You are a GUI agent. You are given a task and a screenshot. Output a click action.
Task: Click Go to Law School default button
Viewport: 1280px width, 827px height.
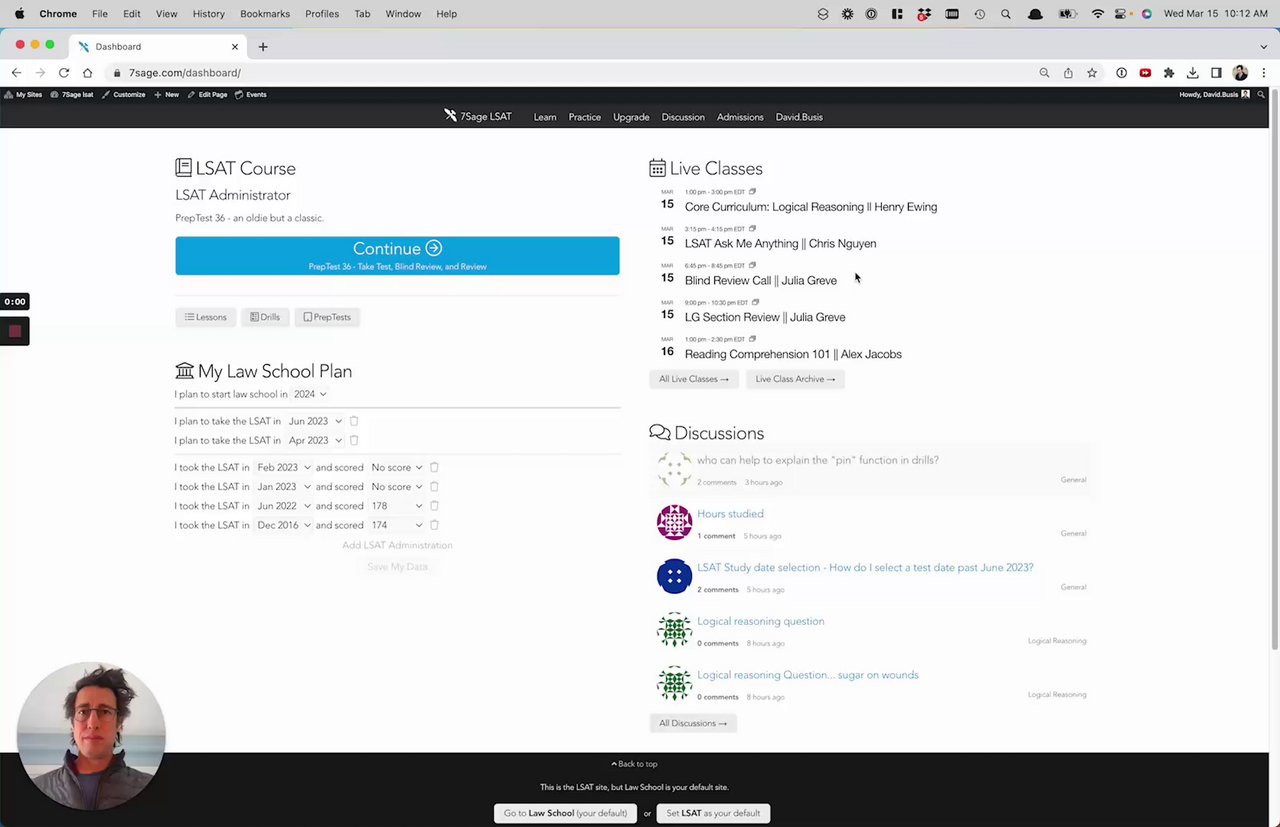click(x=565, y=813)
